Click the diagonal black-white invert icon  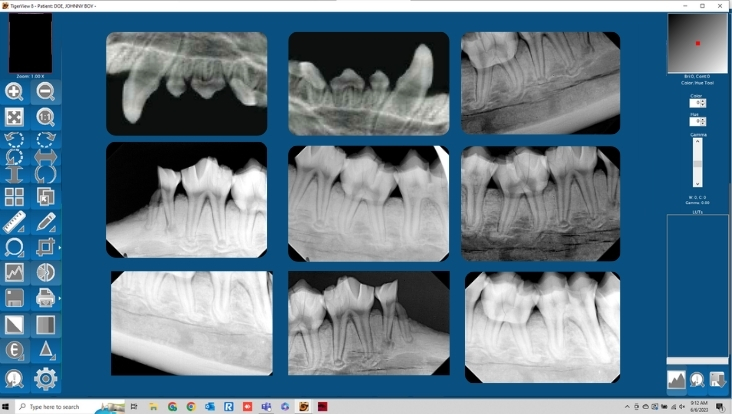pos(14,324)
